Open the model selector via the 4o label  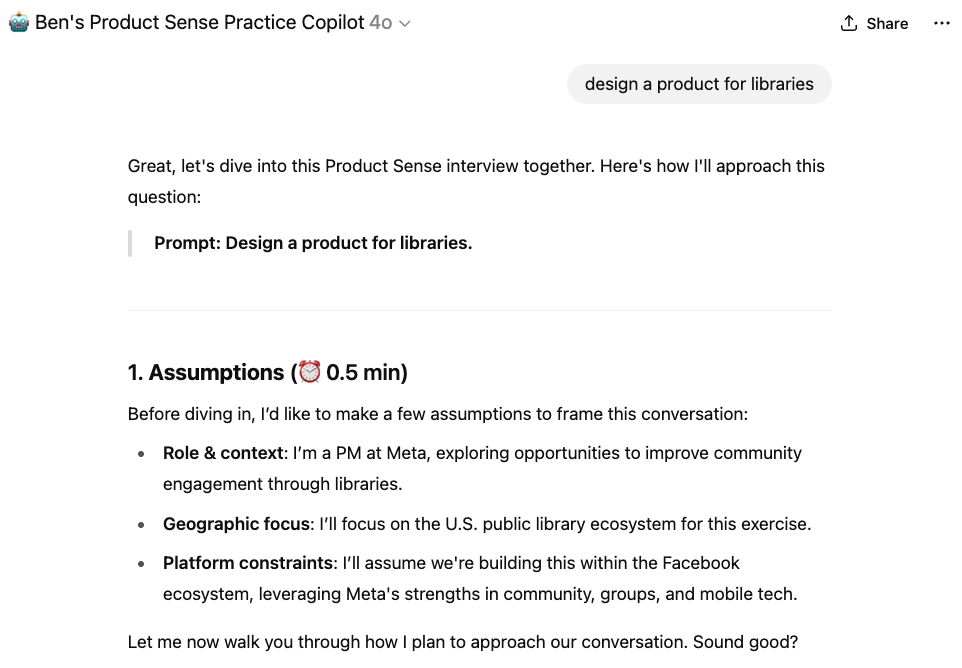tap(381, 23)
